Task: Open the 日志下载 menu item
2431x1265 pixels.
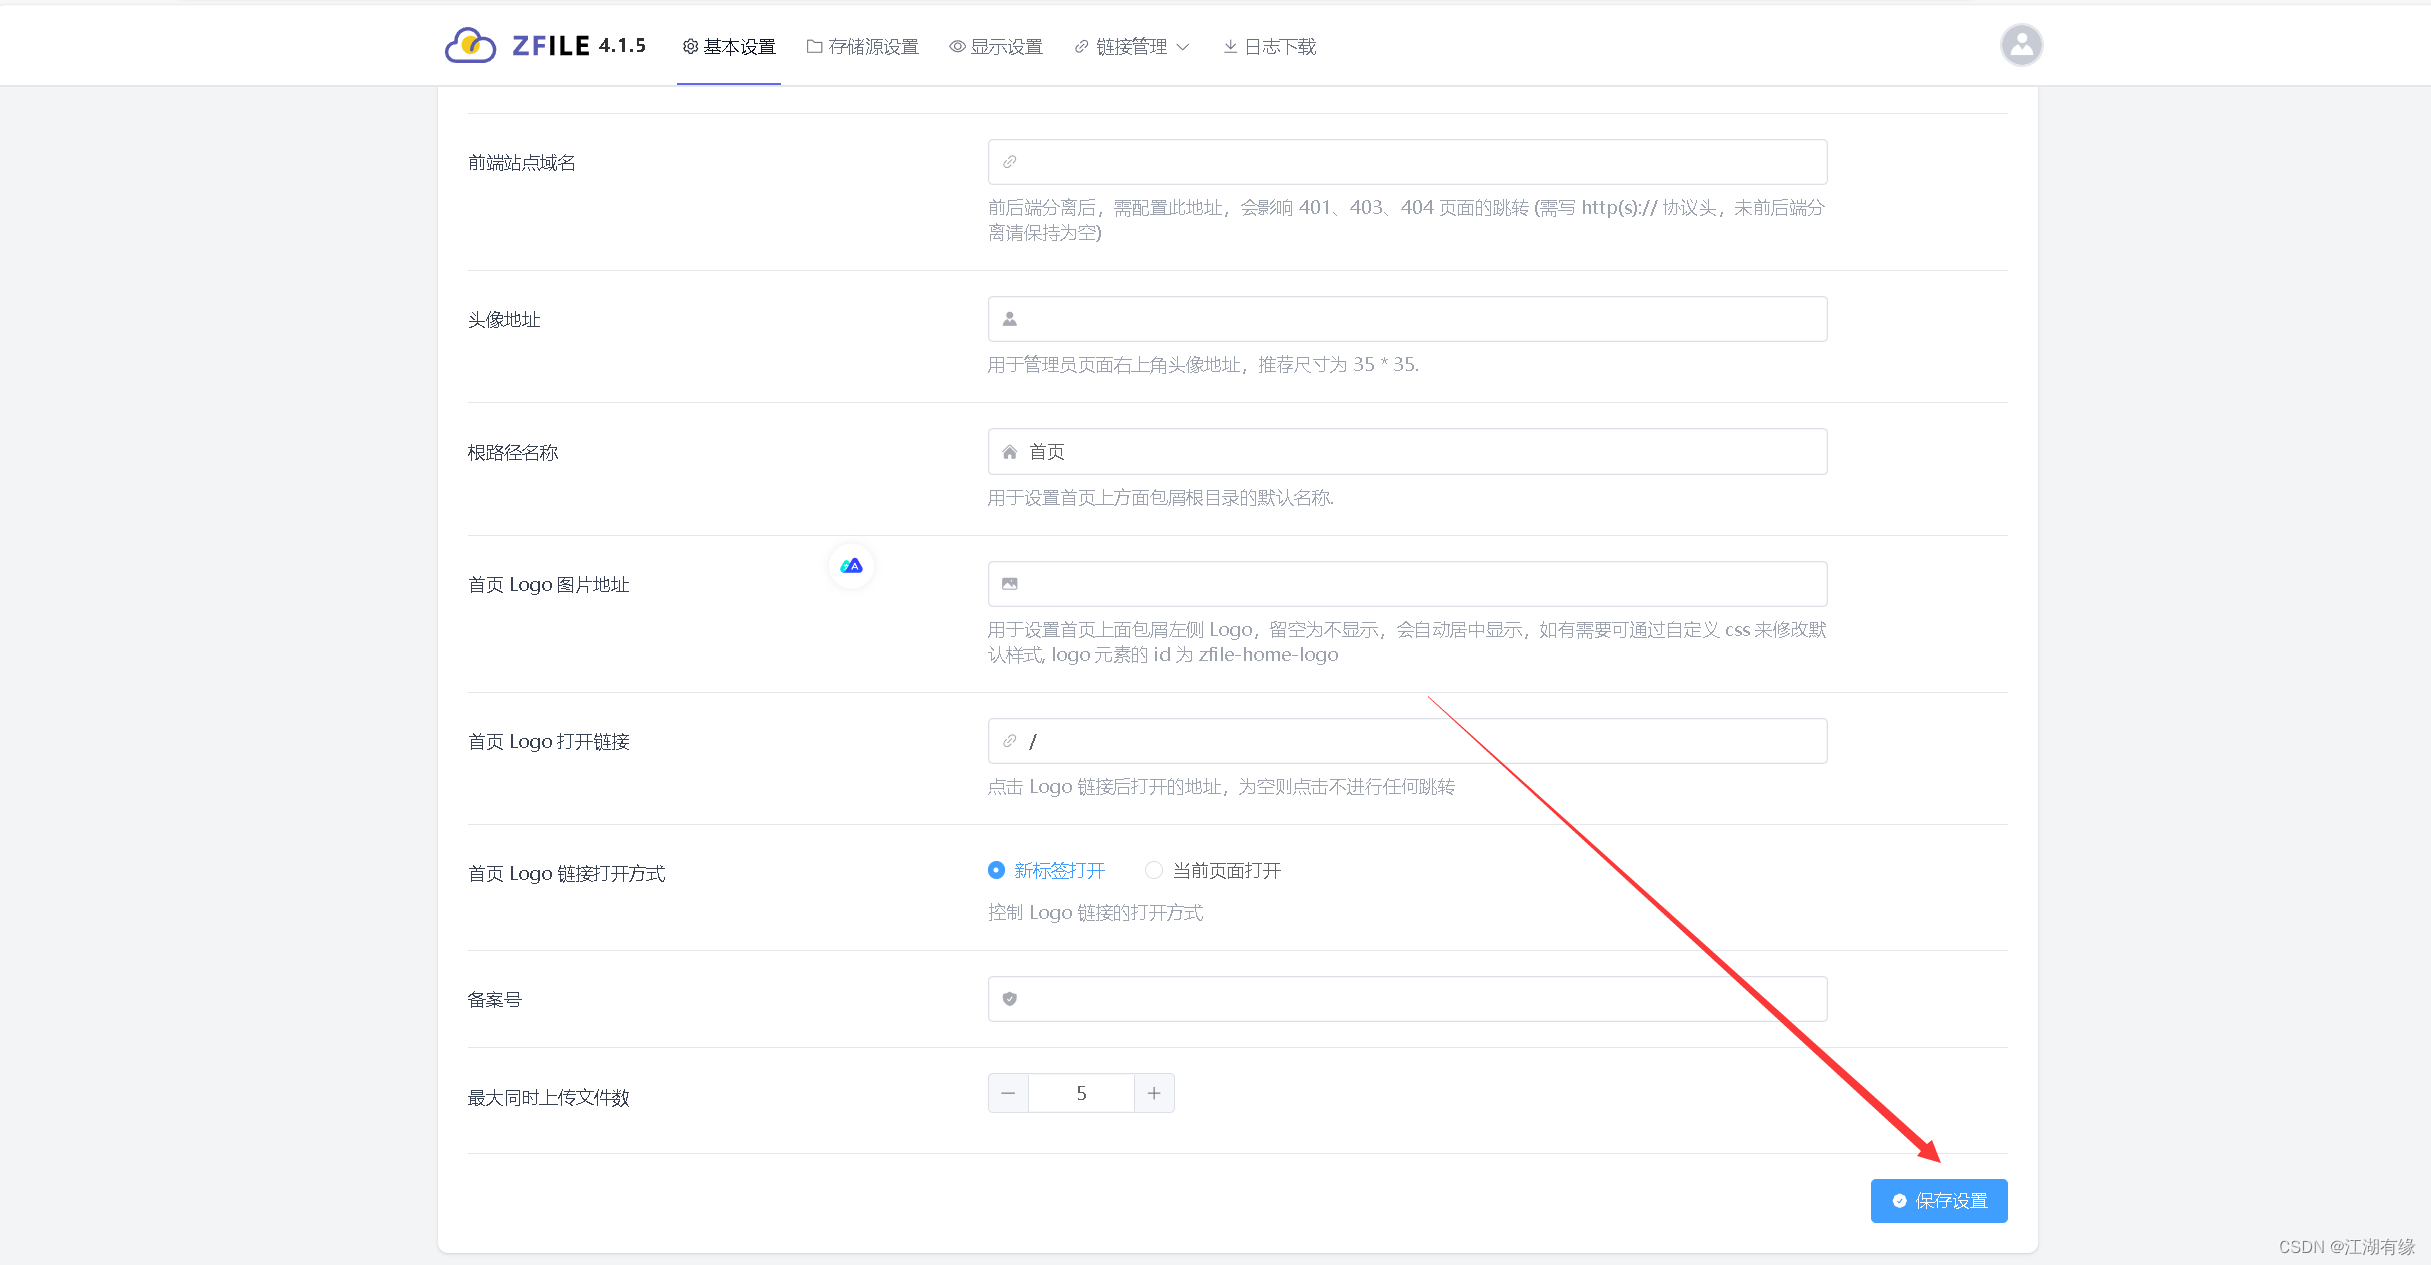Action: click(x=1270, y=46)
